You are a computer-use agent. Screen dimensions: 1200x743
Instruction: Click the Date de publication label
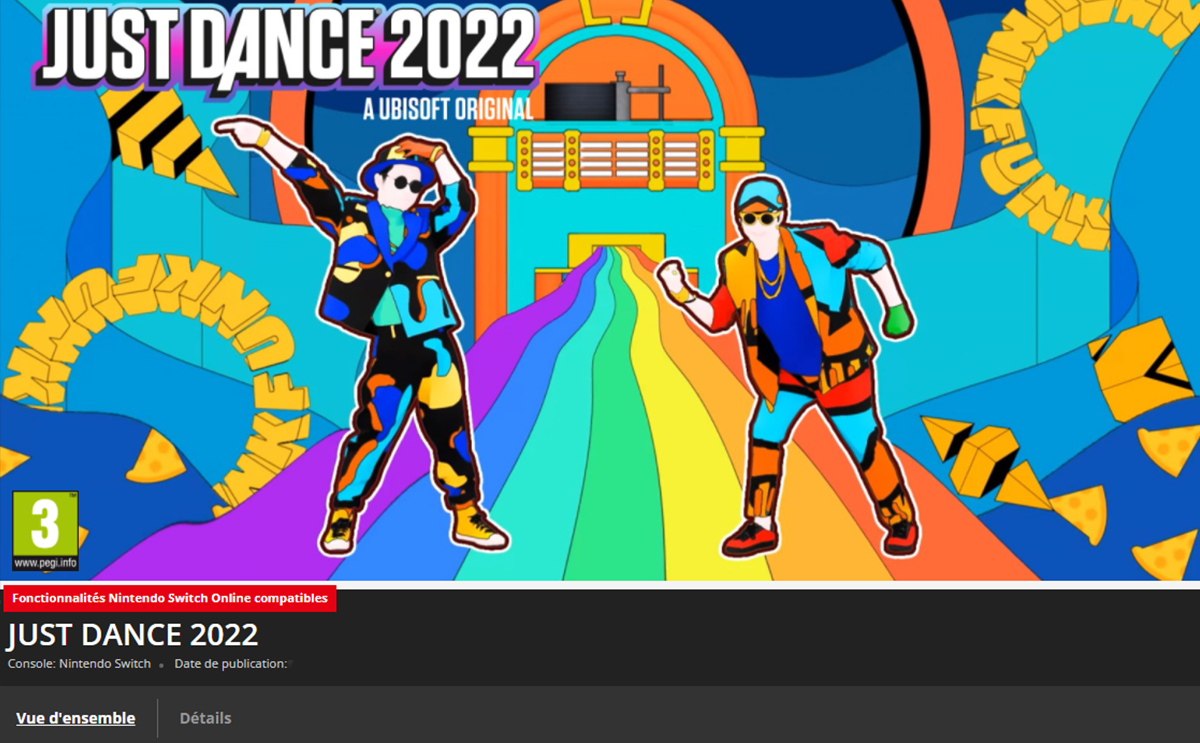tap(231, 664)
